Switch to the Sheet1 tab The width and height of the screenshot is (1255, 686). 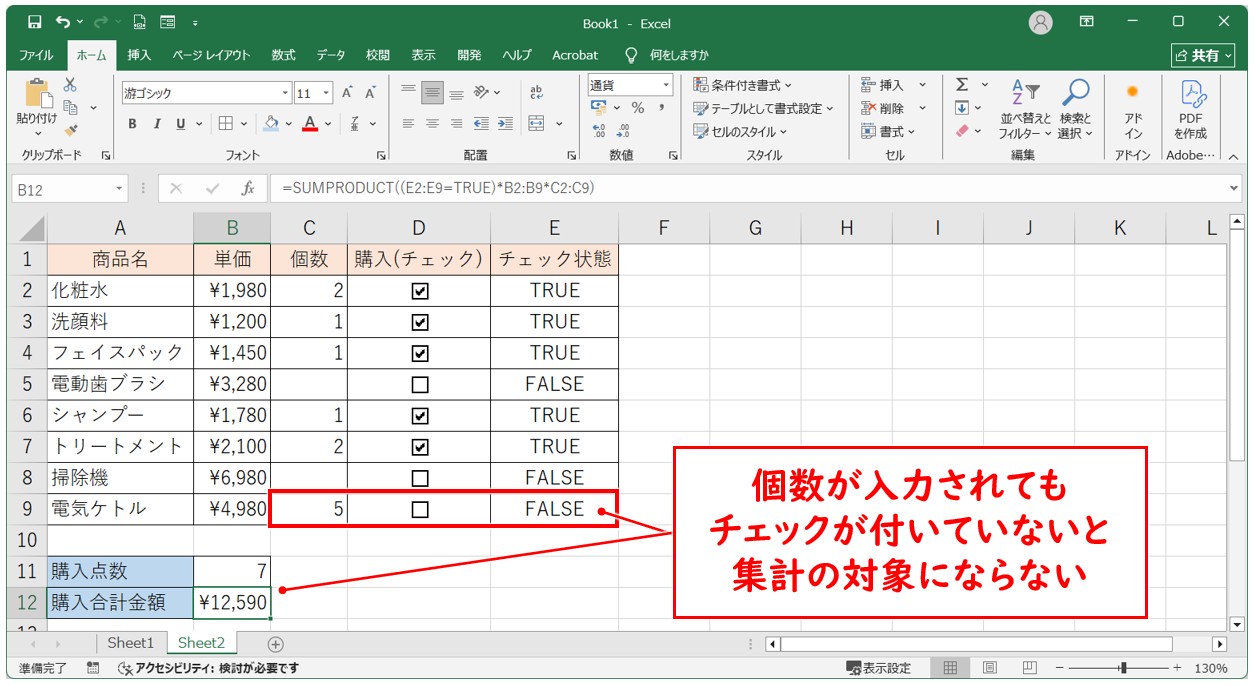tap(131, 643)
